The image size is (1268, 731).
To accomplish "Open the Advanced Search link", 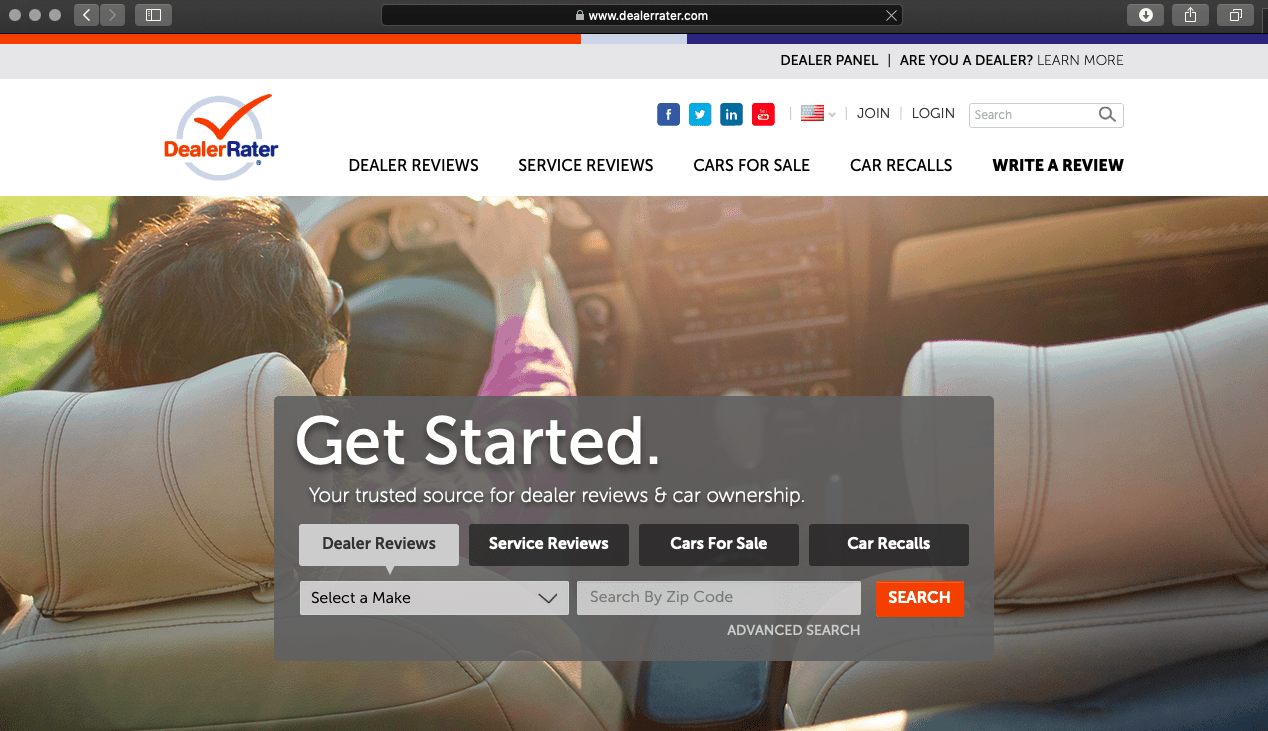I will [x=793, y=630].
